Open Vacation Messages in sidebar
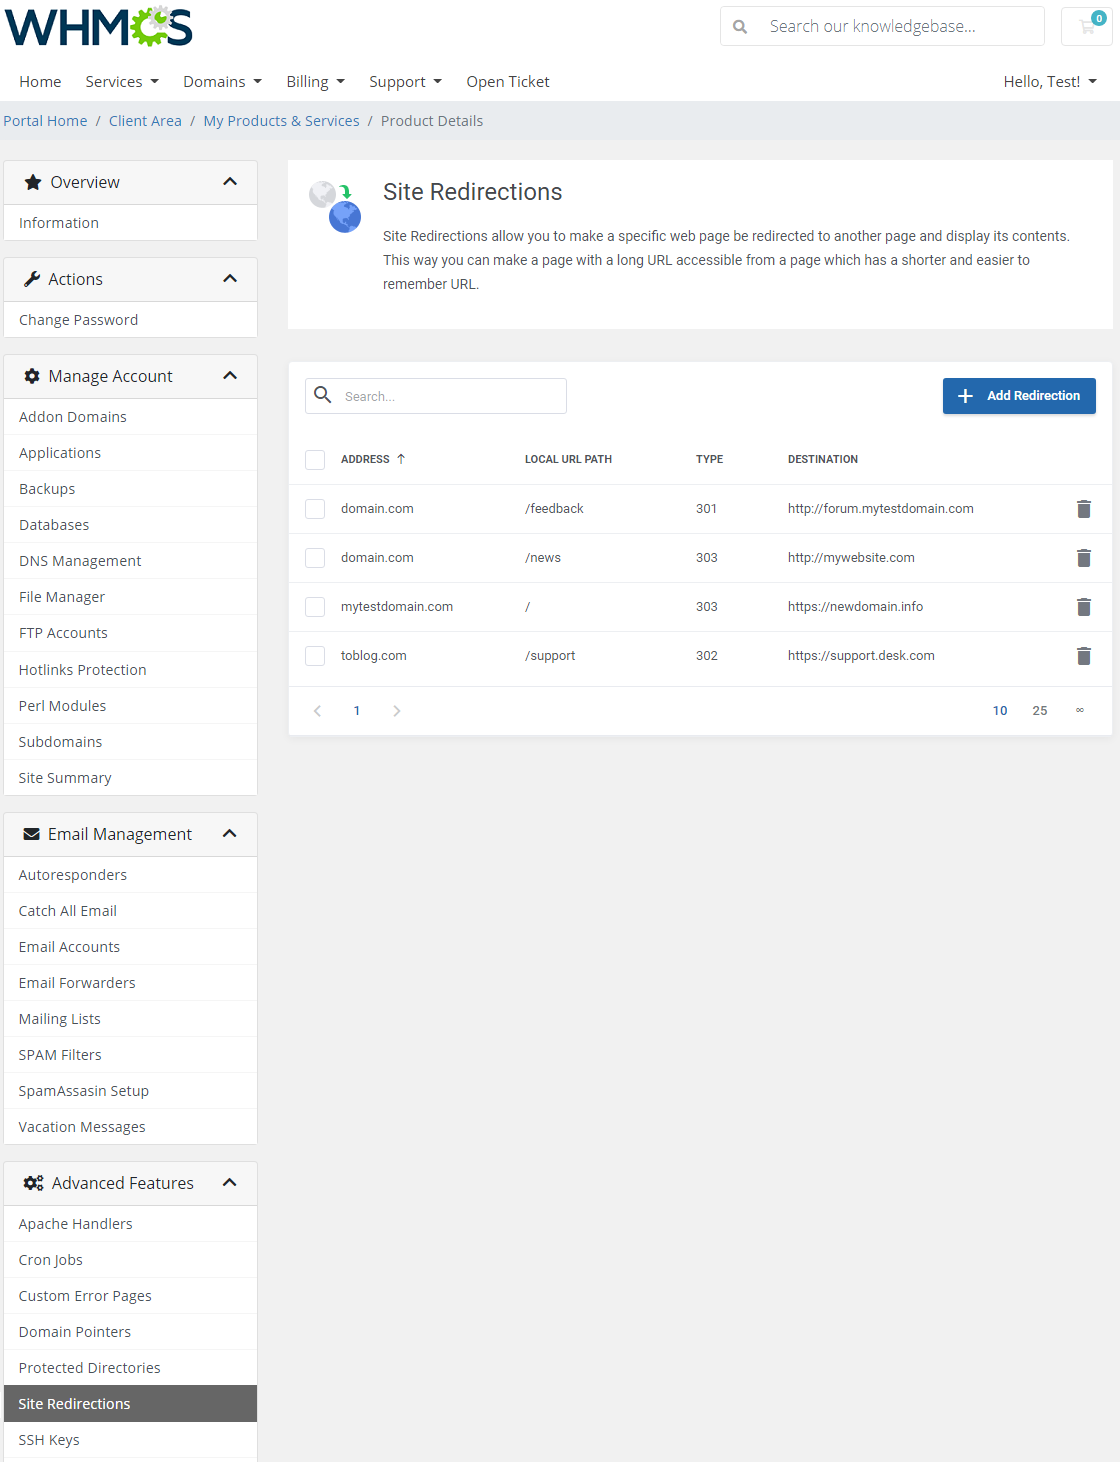 pyautogui.click(x=130, y=1127)
